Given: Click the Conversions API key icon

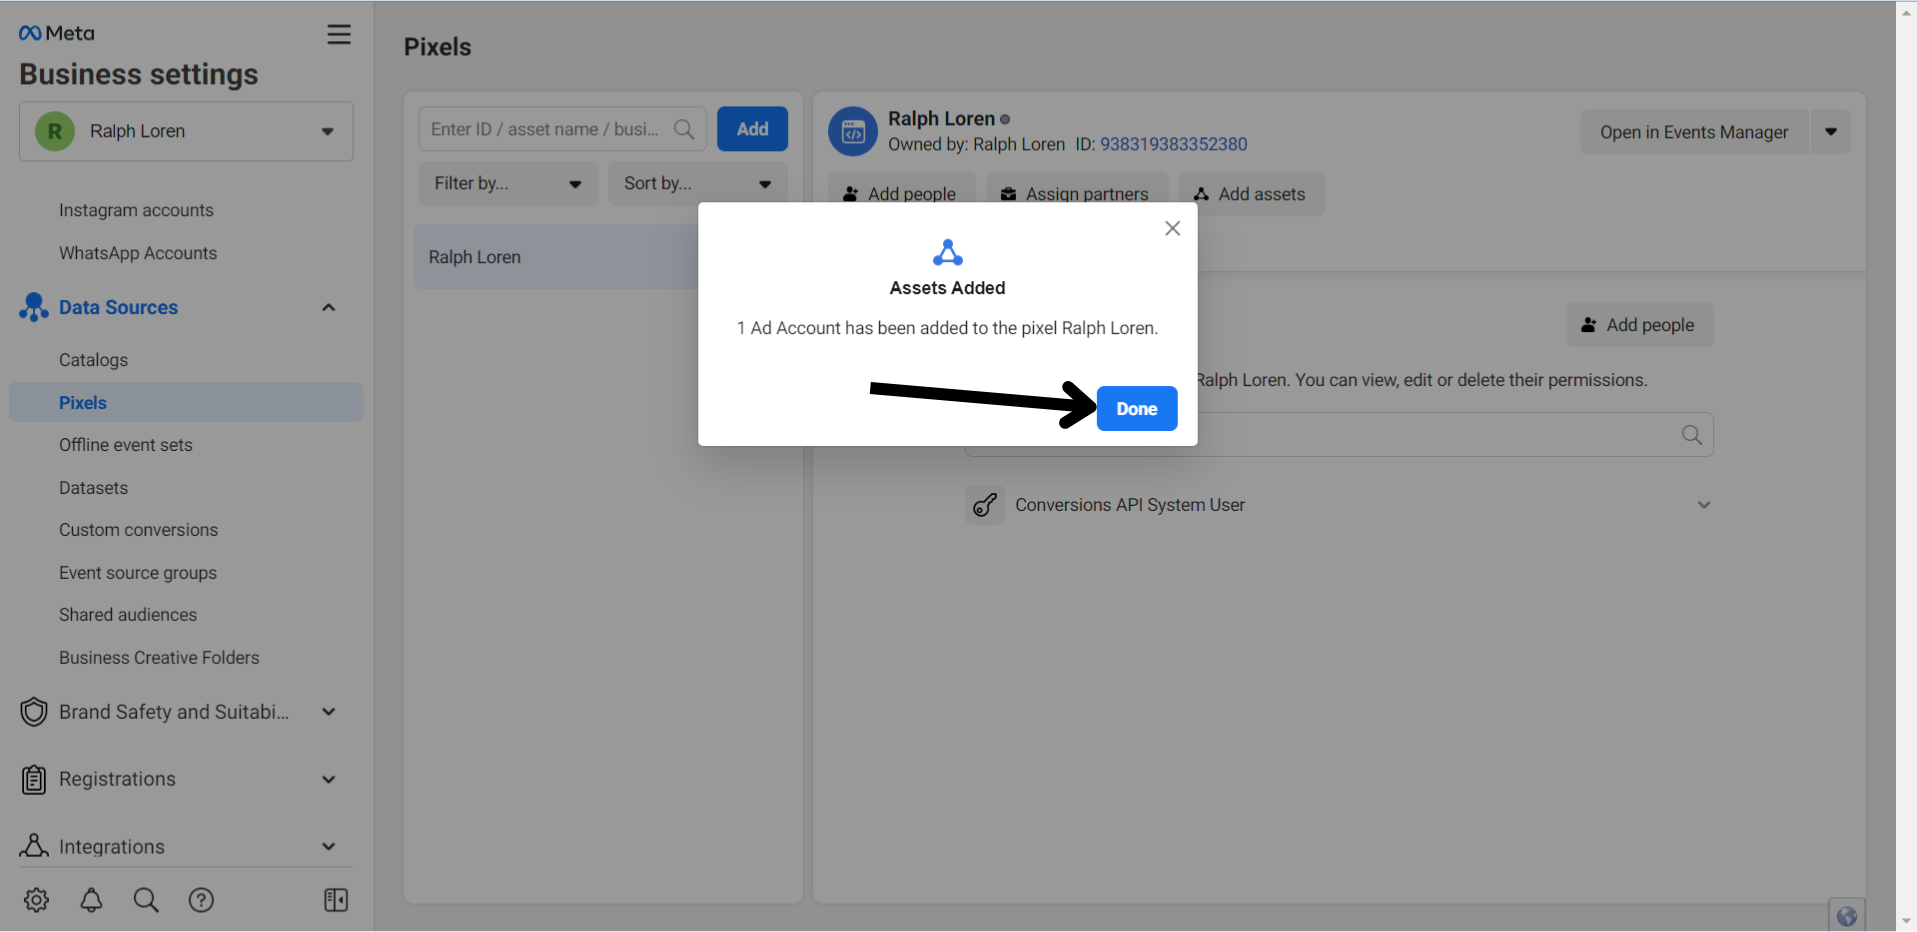Looking at the screenshot, I should tap(985, 505).
